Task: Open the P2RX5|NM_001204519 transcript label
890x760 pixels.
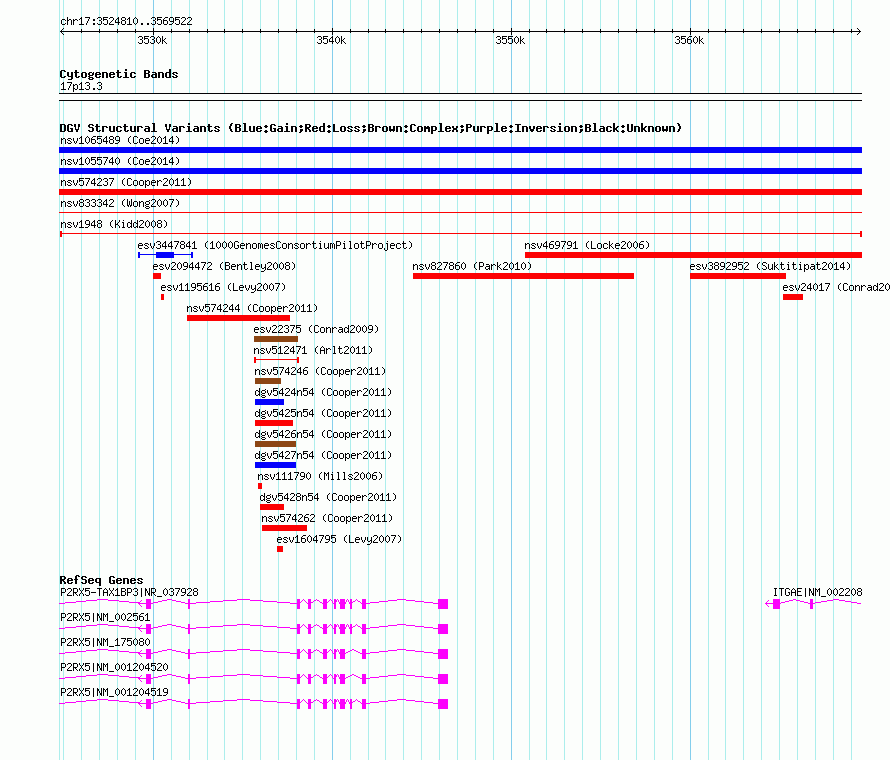Action: [115, 692]
